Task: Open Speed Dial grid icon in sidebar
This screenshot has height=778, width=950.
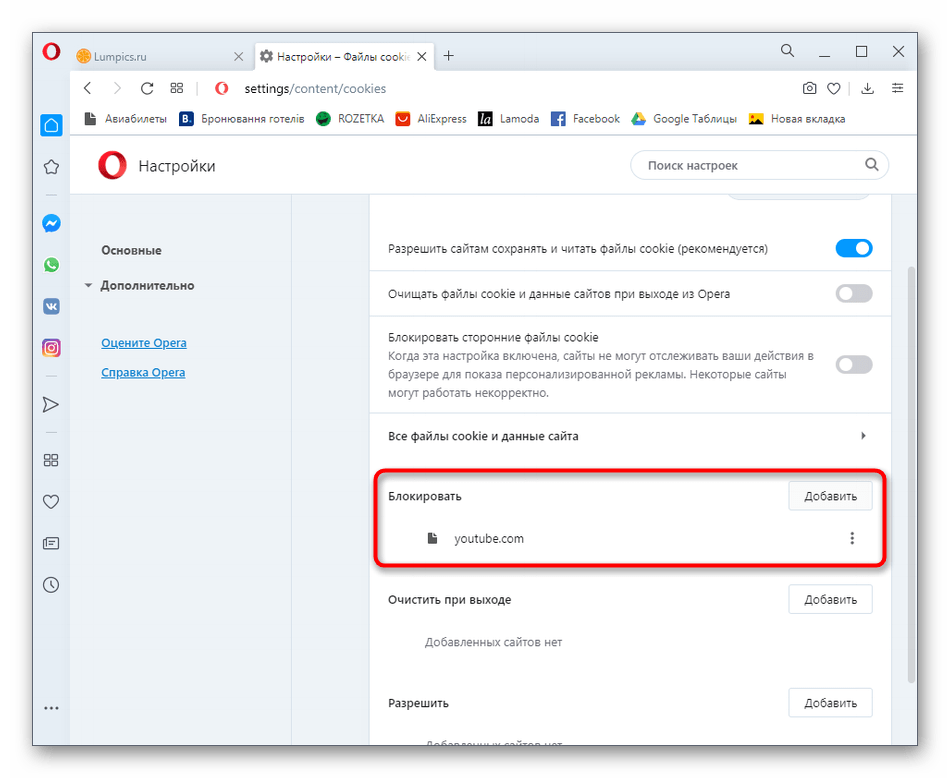Action: [x=51, y=460]
